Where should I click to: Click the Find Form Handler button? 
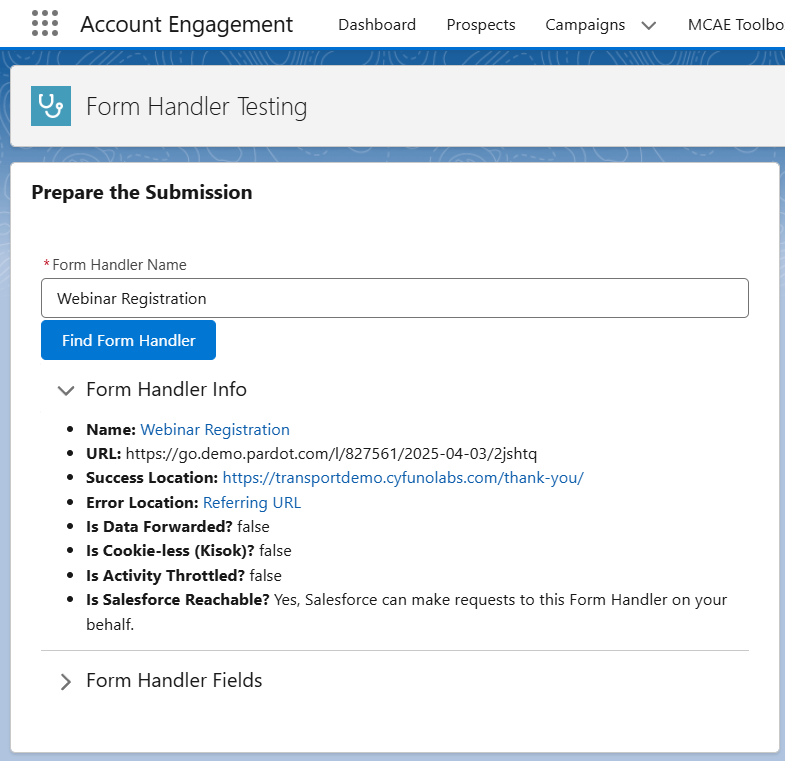(x=128, y=340)
